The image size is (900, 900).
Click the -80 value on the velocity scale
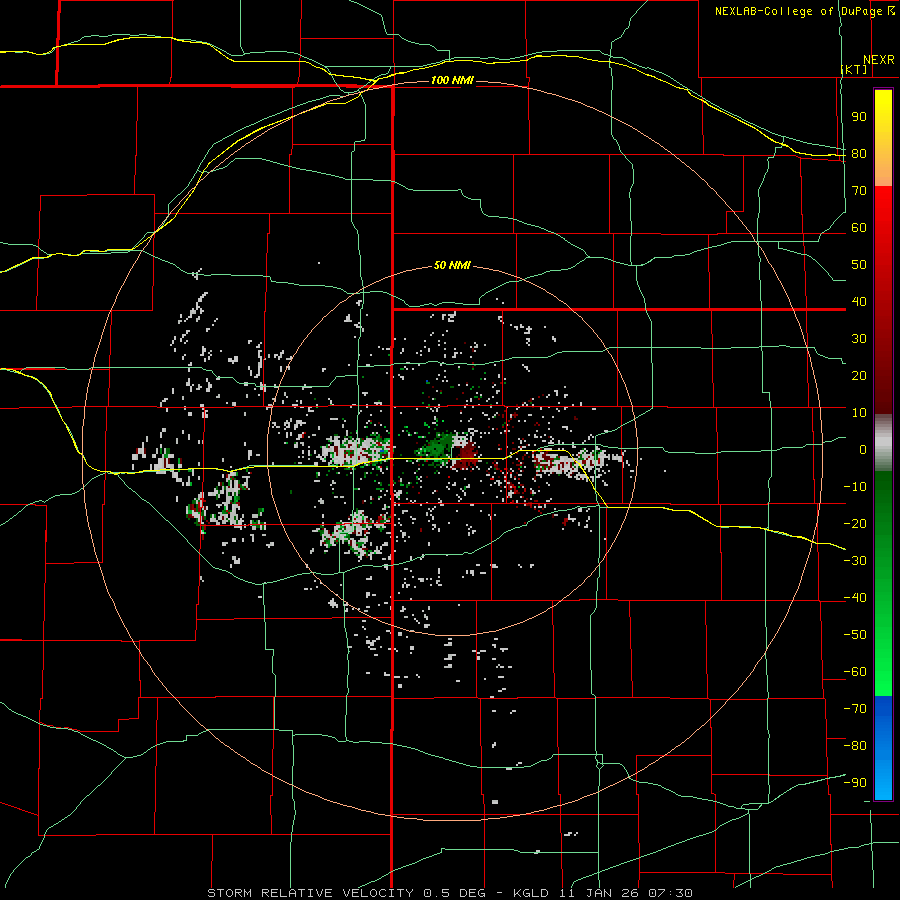(x=855, y=746)
